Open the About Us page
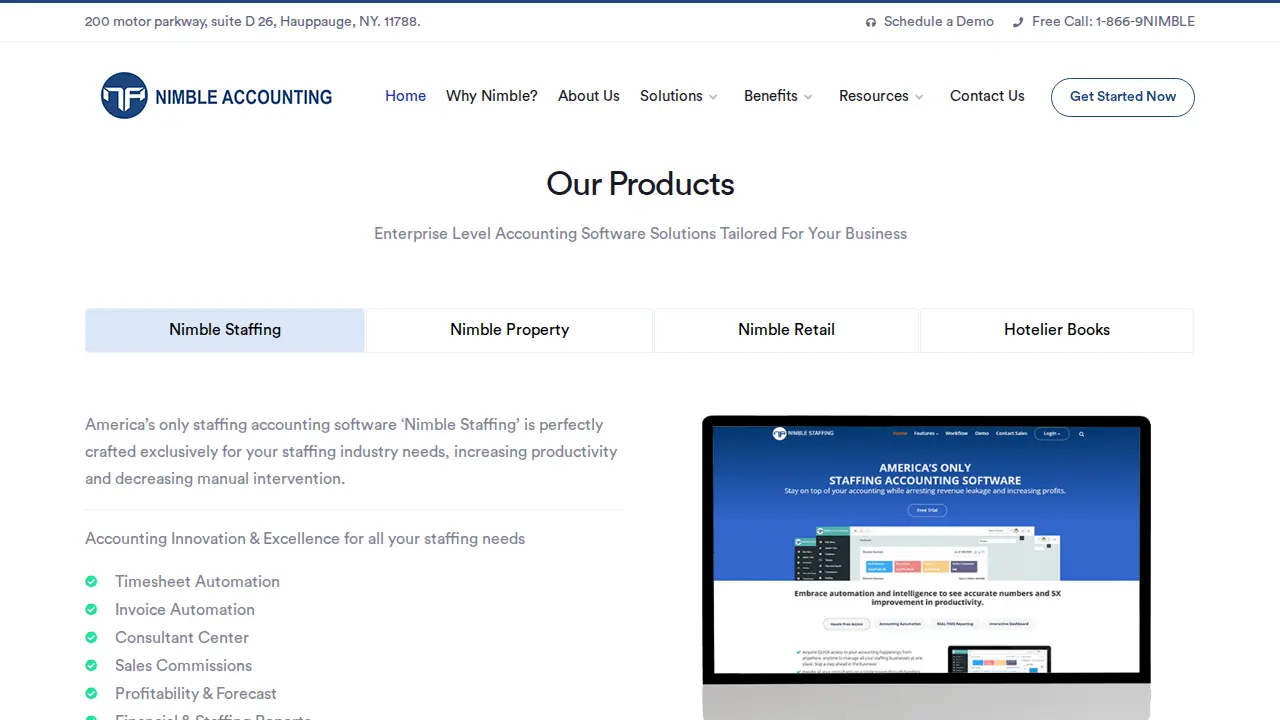This screenshot has height=720, width=1280. pyautogui.click(x=589, y=96)
